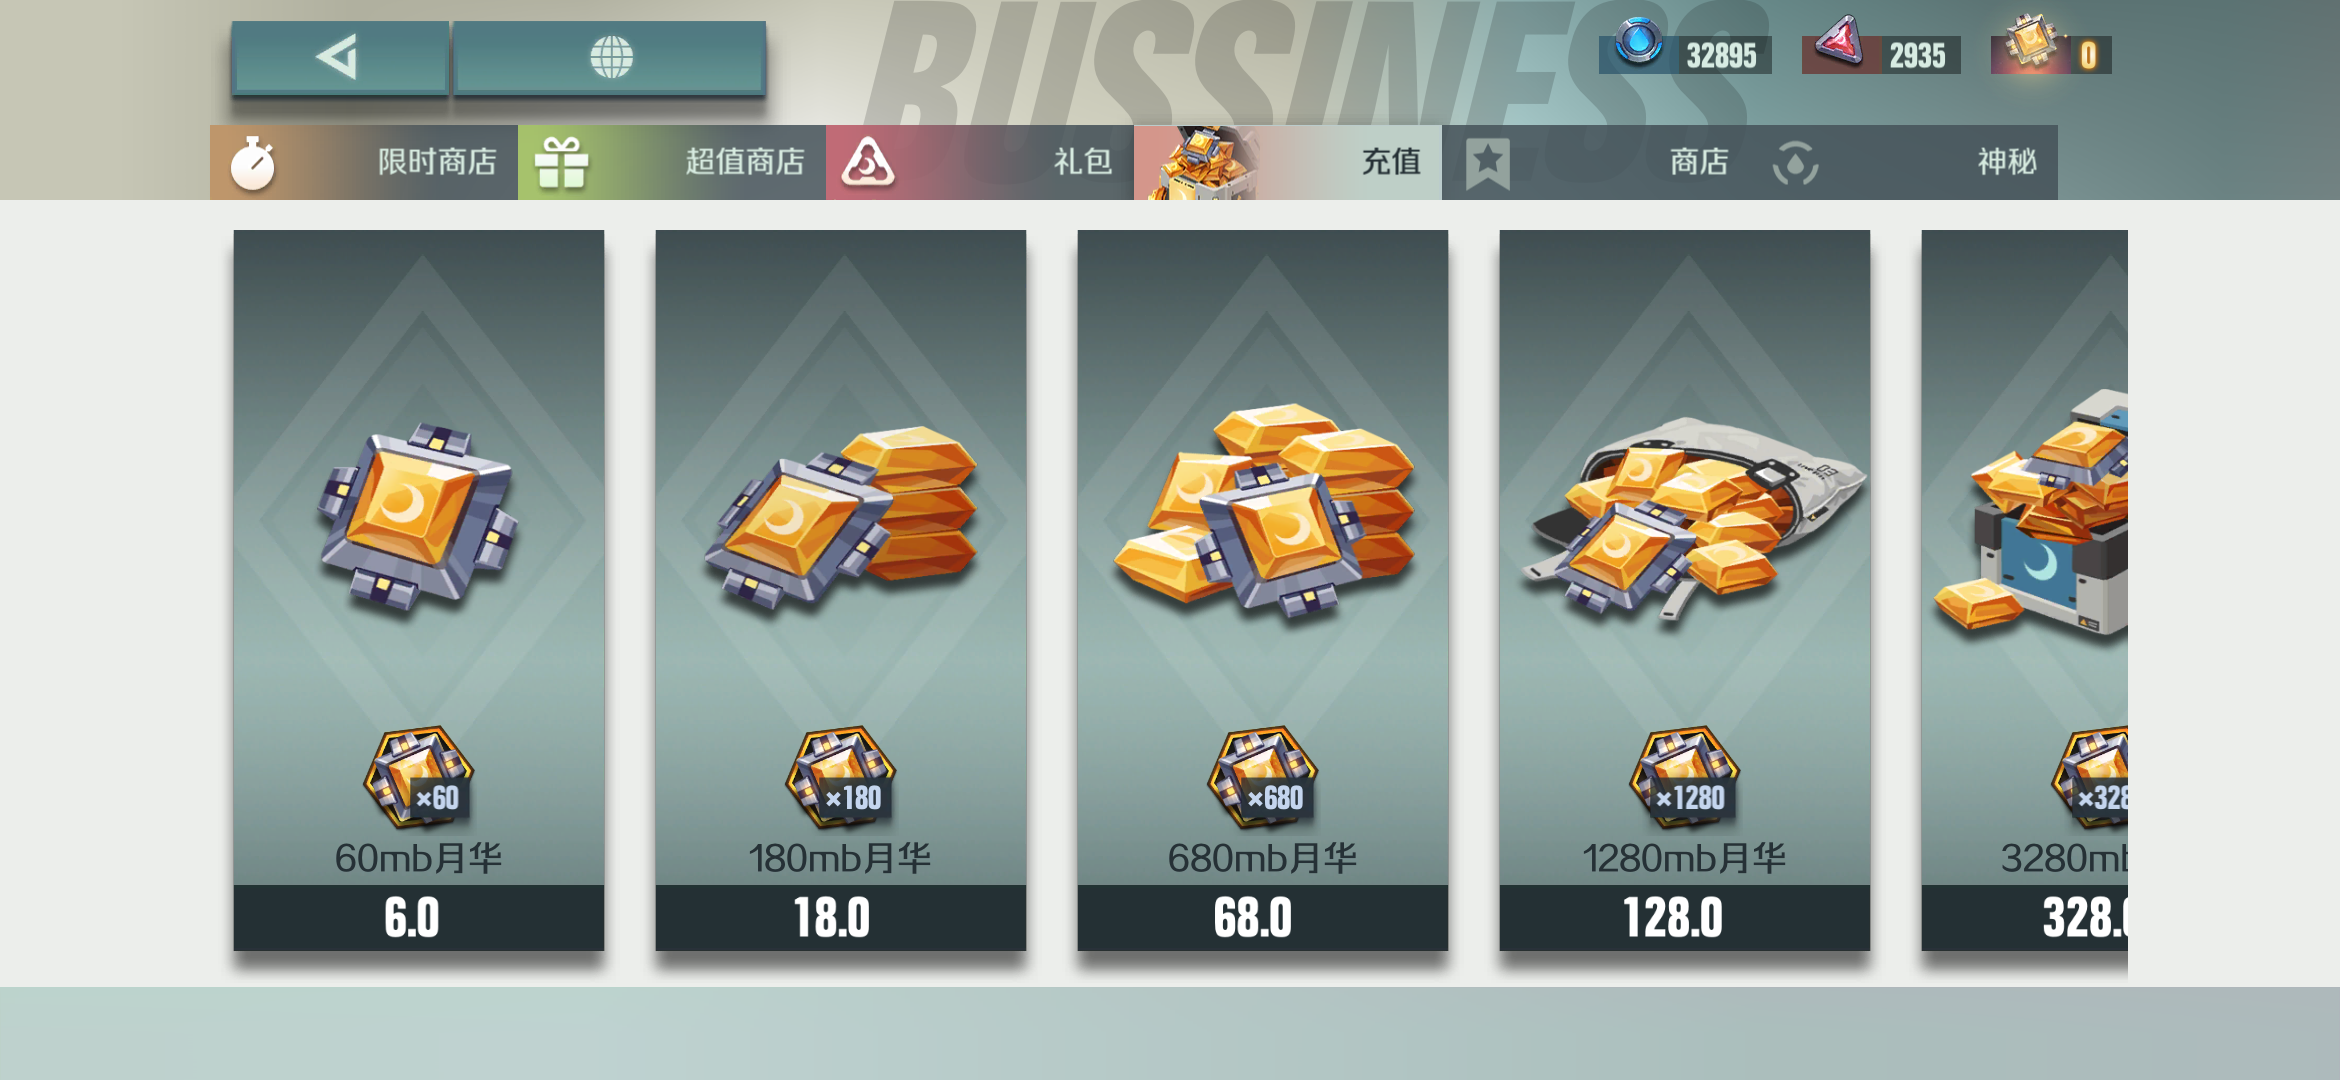
Task: Switch to the 神秘 tab
Action: [1904, 162]
